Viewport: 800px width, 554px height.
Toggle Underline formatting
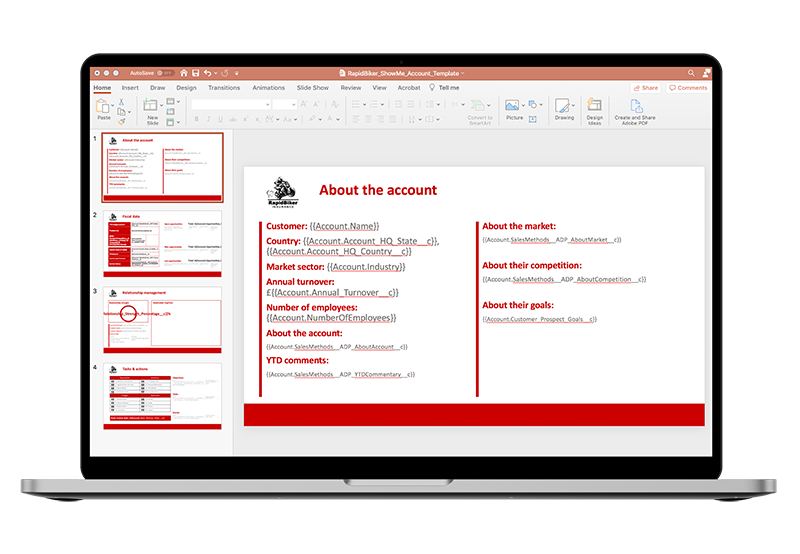[x=220, y=119]
